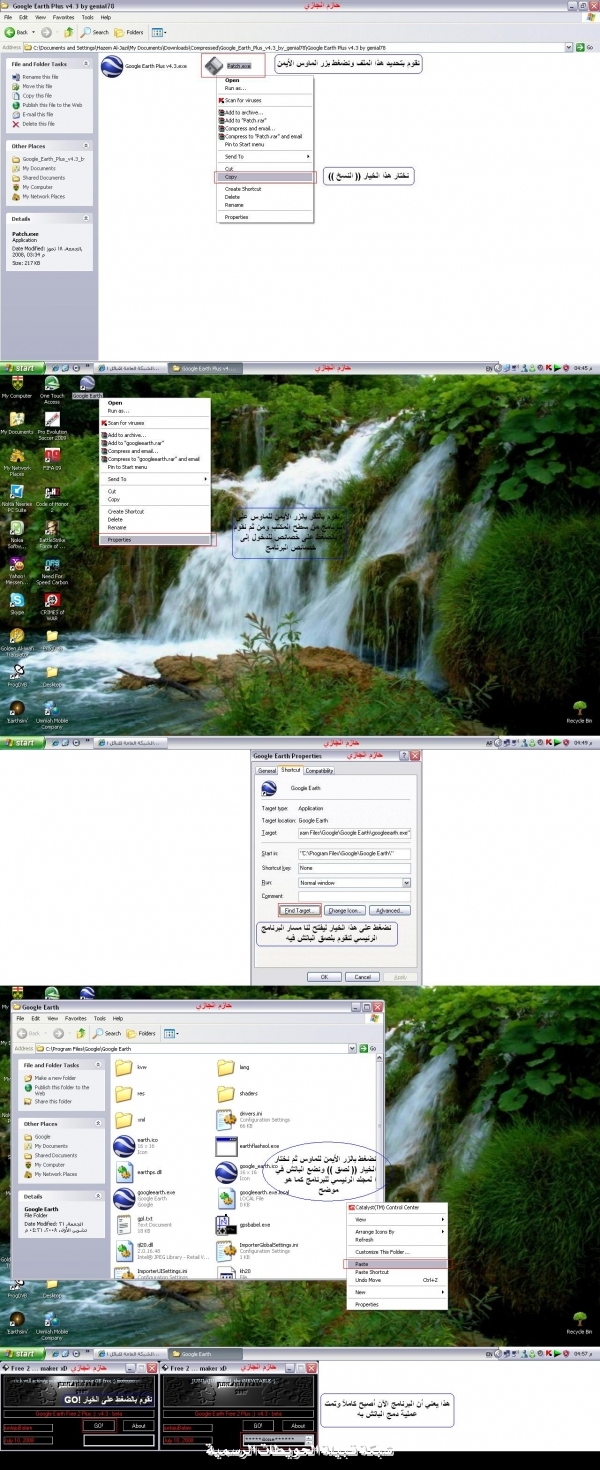Click Advanced... button in Properties dialog

(x=389, y=911)
